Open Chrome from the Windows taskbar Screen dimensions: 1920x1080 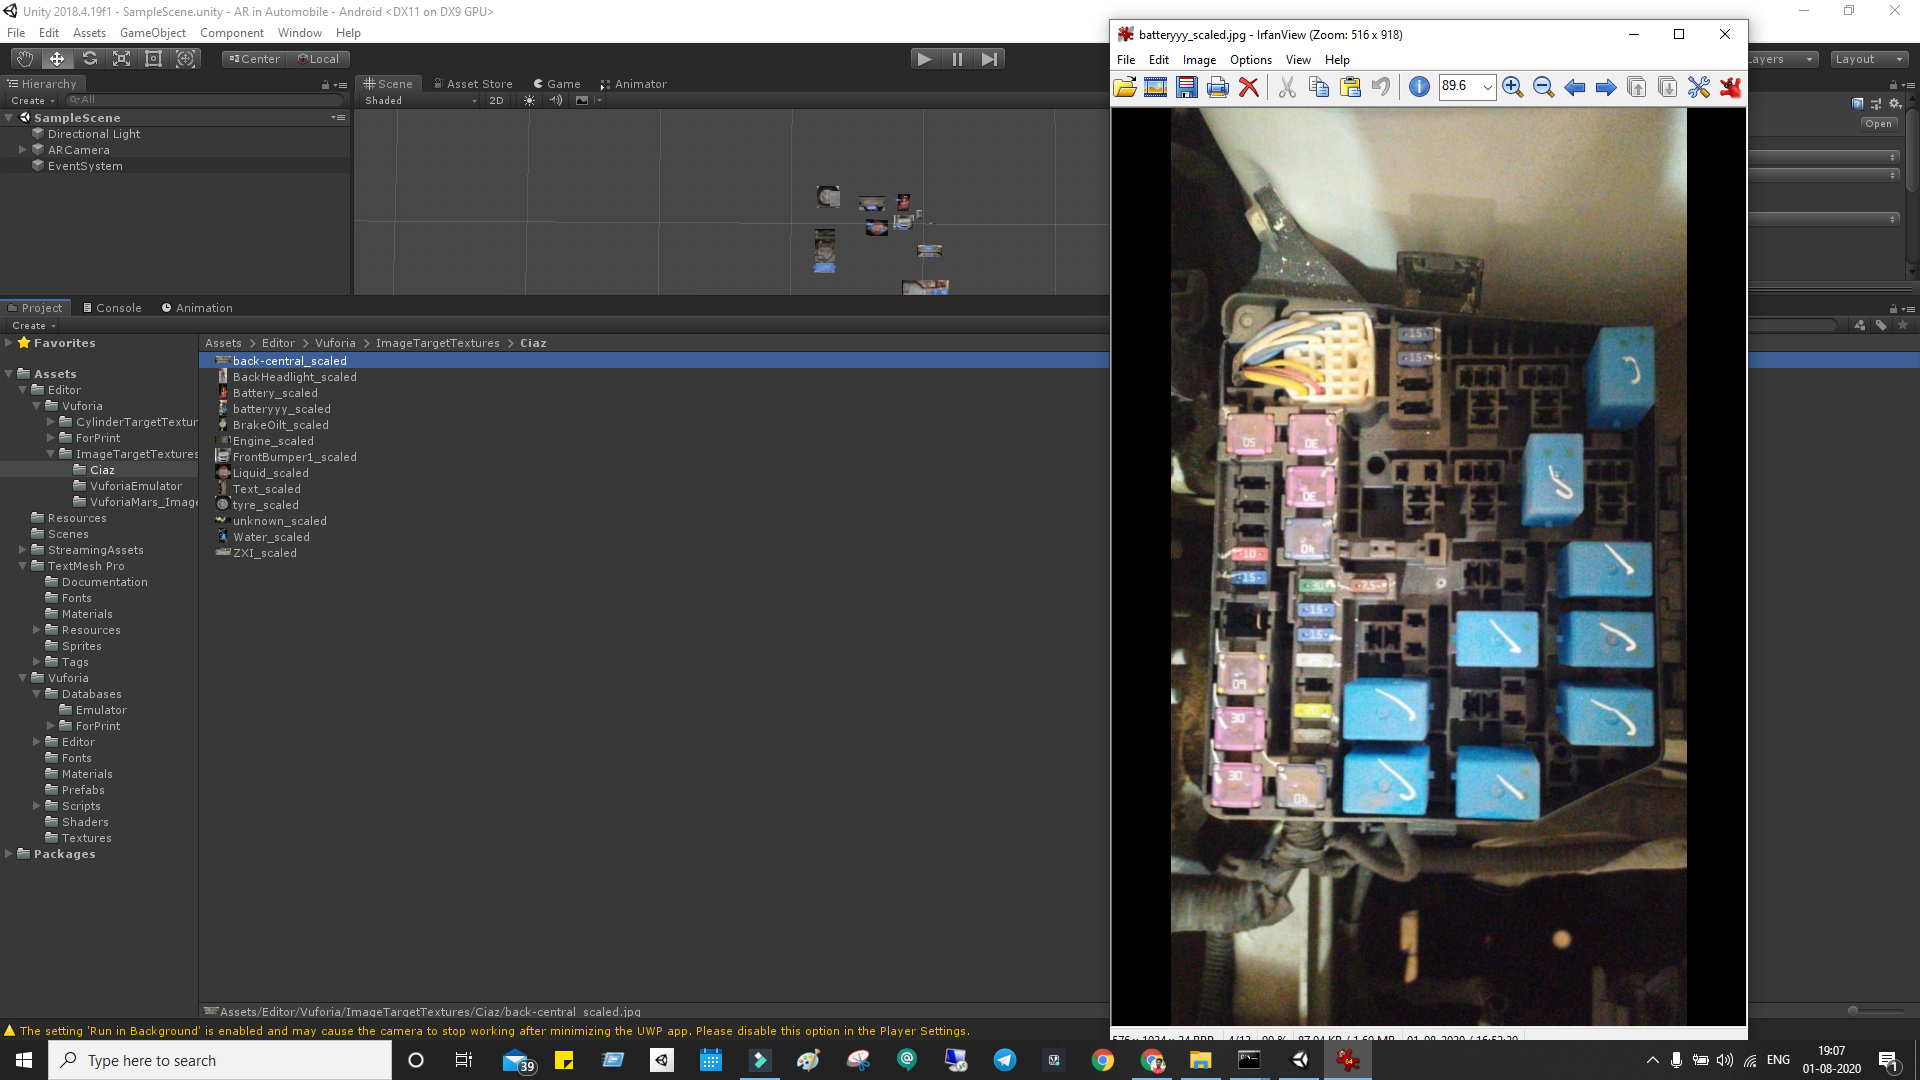(1102, 1061)
